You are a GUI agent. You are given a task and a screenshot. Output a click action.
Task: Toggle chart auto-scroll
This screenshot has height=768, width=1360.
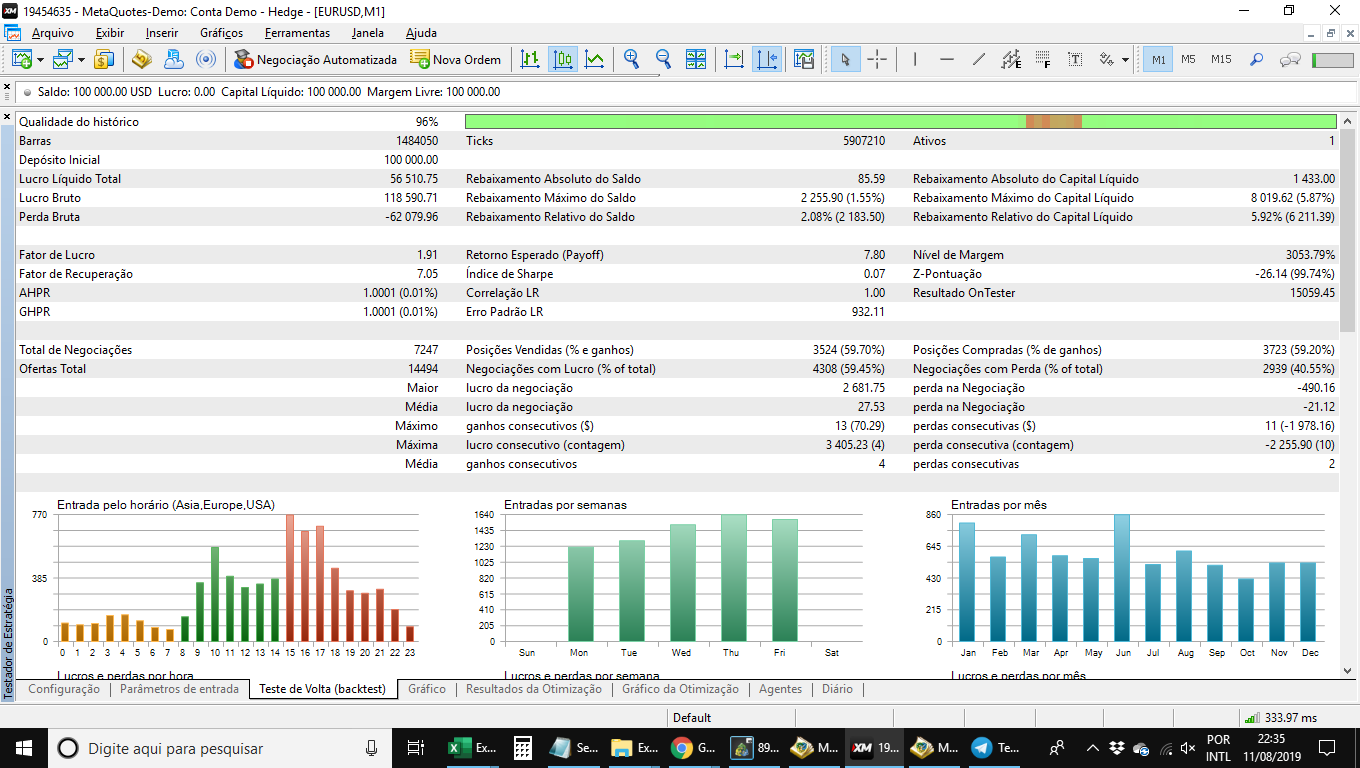click(735, 59)
